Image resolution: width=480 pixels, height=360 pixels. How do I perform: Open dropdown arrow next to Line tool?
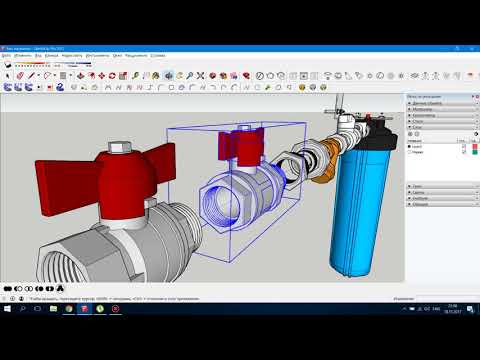point(38,76)
